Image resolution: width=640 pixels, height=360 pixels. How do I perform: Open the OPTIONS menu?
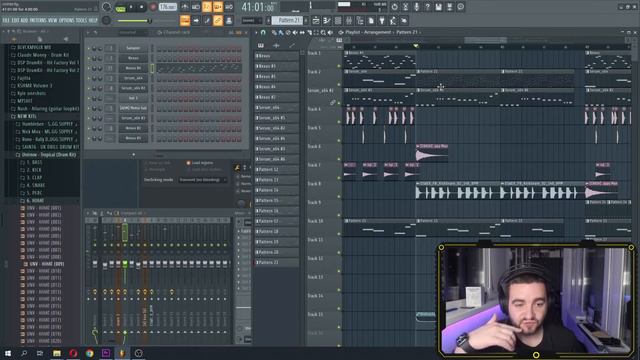[x=67, y=20]
